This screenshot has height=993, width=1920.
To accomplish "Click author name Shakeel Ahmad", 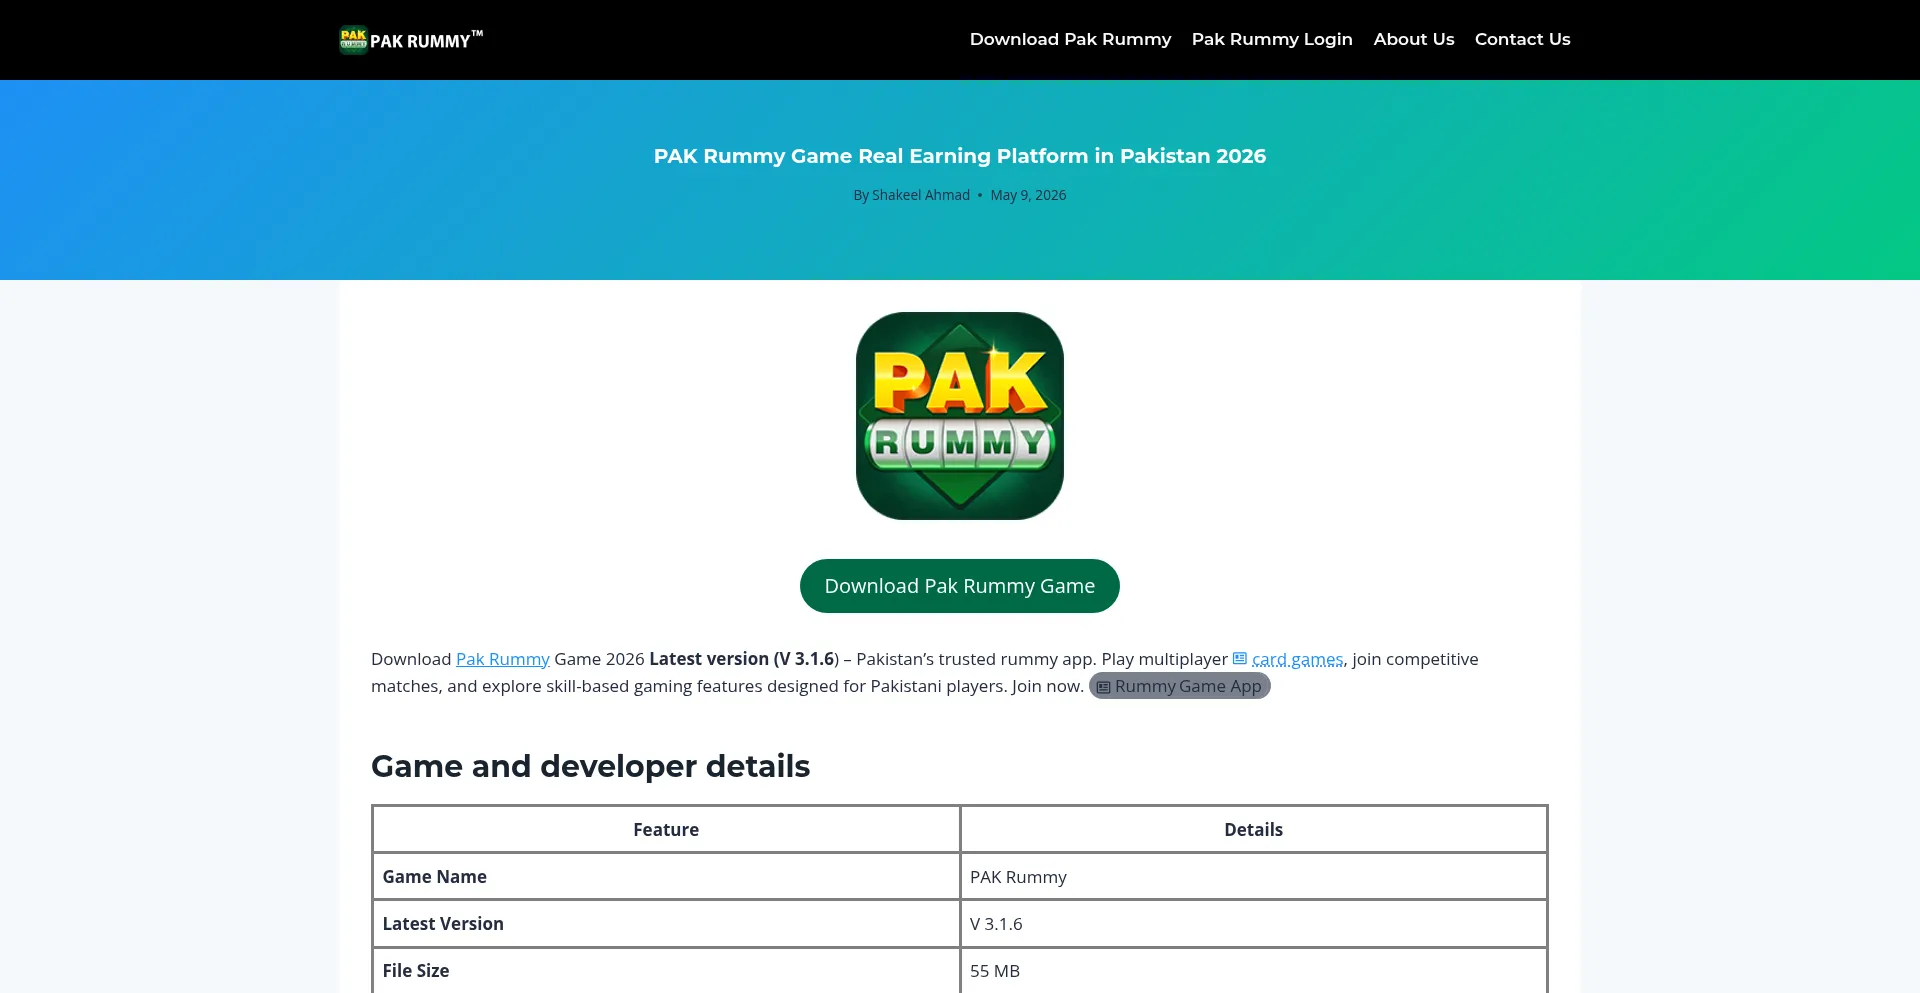I will pos(921,195).
